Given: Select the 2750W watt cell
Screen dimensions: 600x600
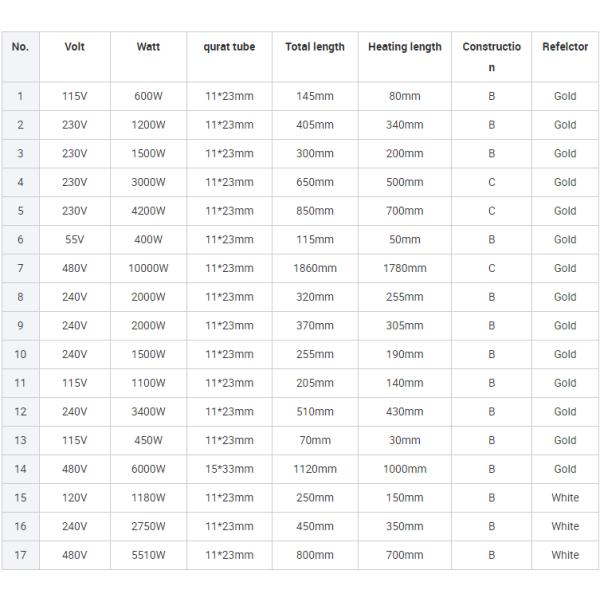Looking at the screenshot, I should pos(148,527).
